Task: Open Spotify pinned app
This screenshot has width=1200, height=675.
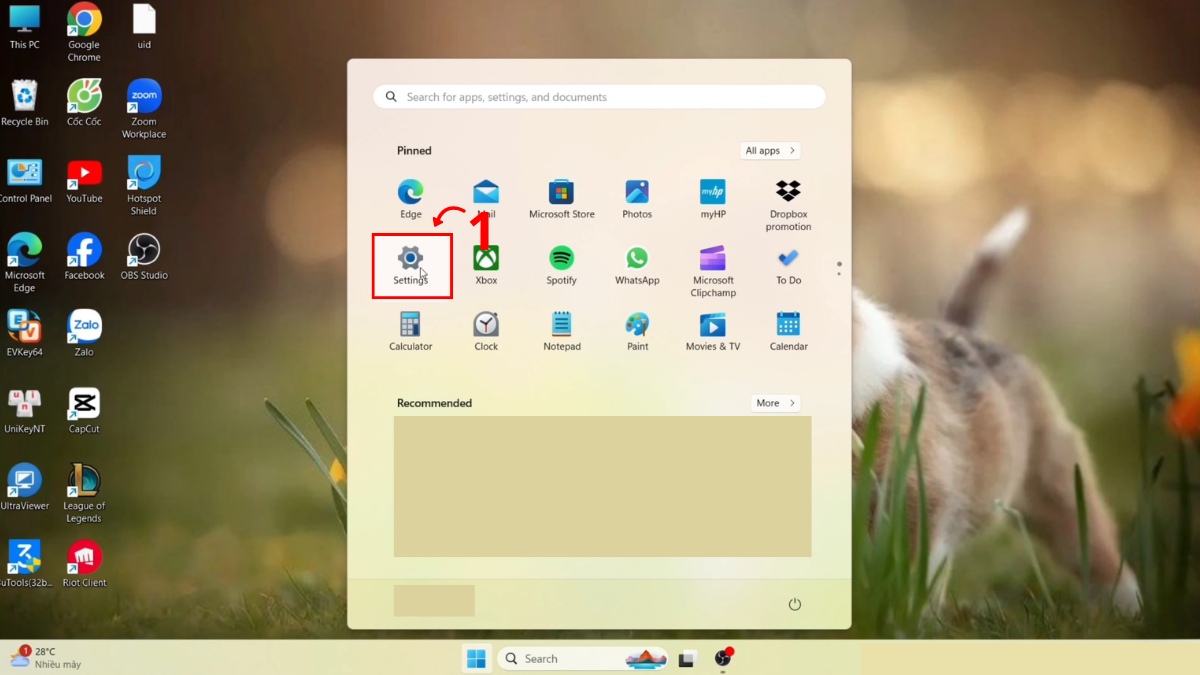Action: point(562,266)
